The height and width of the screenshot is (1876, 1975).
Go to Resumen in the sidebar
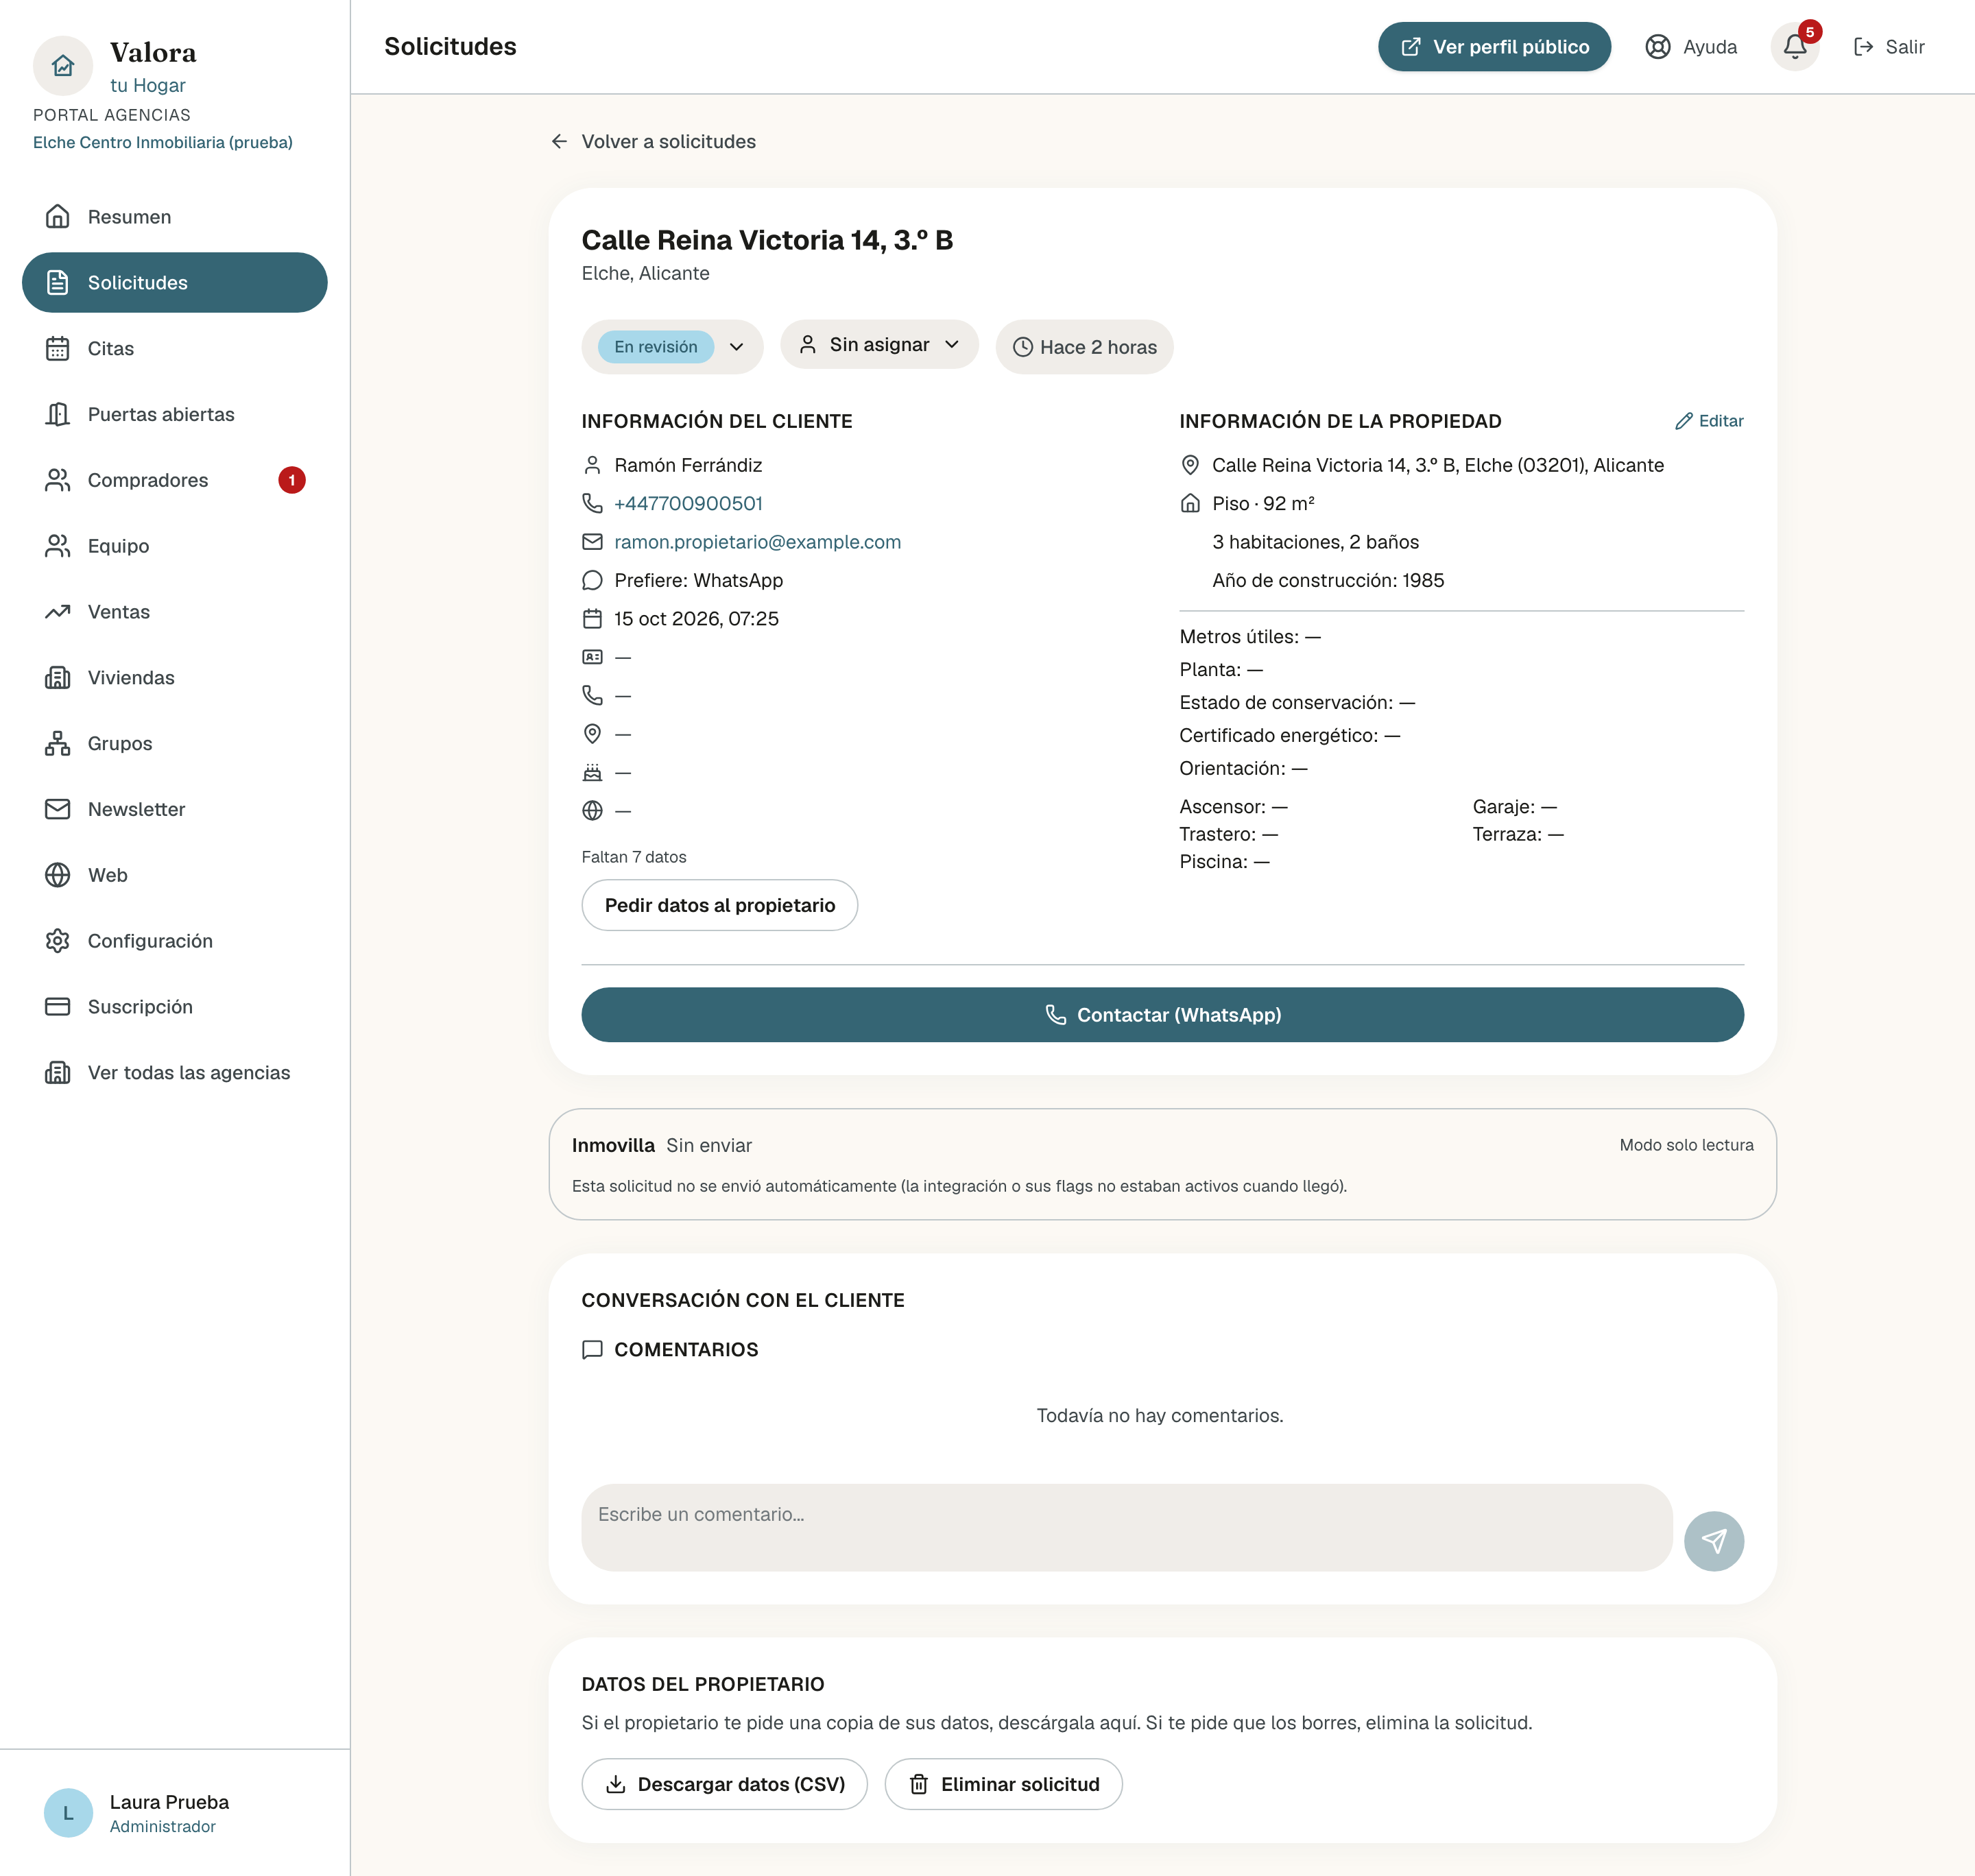click(175, 217)
